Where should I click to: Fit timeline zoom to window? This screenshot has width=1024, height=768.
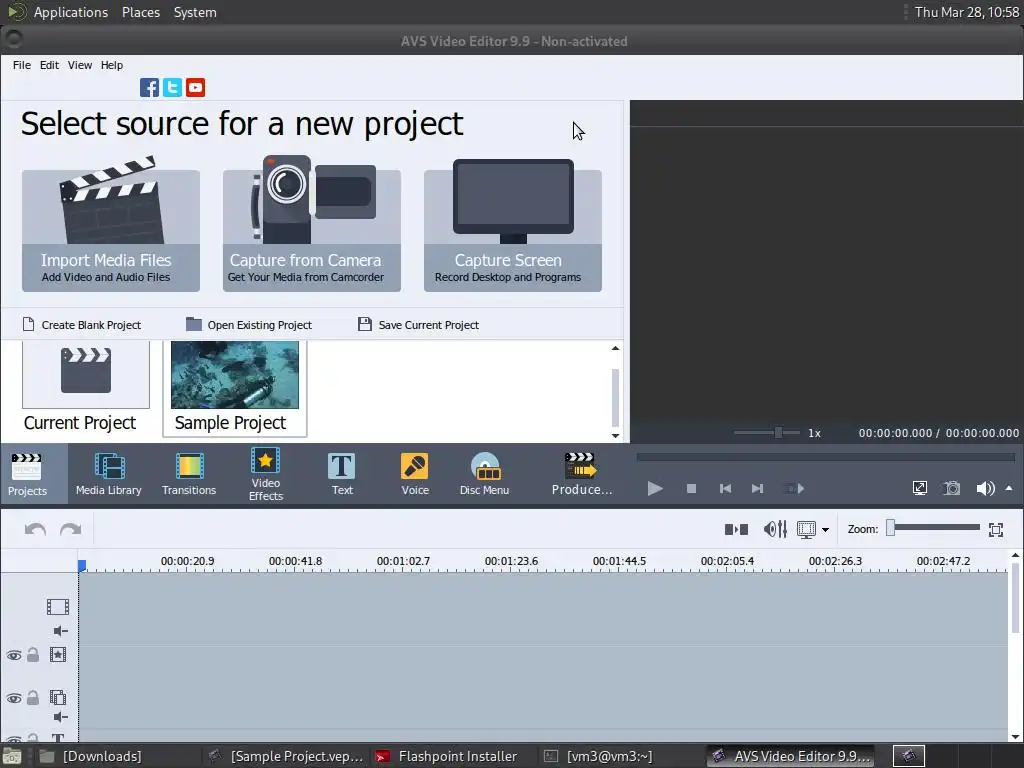point(996,530)
